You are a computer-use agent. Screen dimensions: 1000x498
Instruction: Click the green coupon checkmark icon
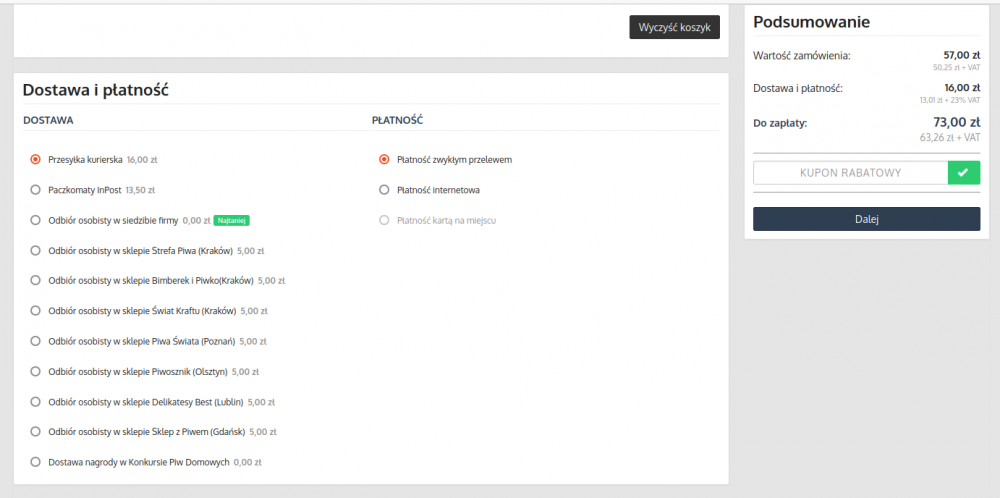[963, 173]
